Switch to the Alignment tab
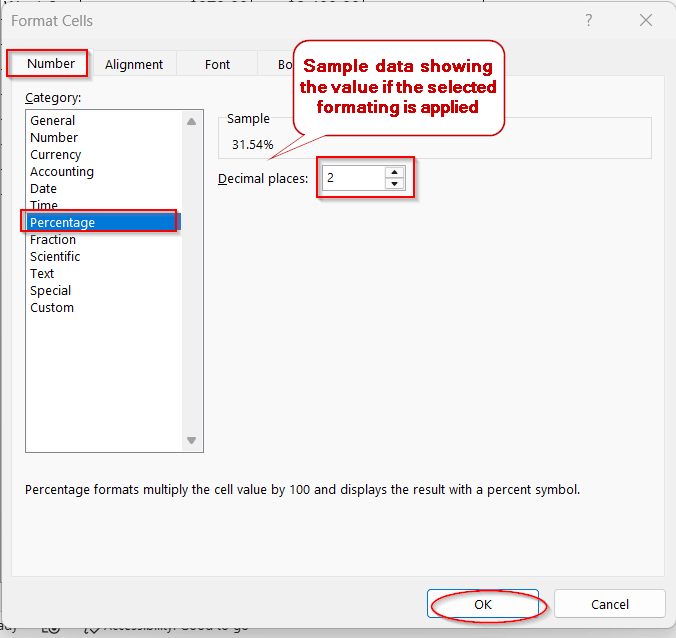676x638 pixels. (x=134, y=64)
